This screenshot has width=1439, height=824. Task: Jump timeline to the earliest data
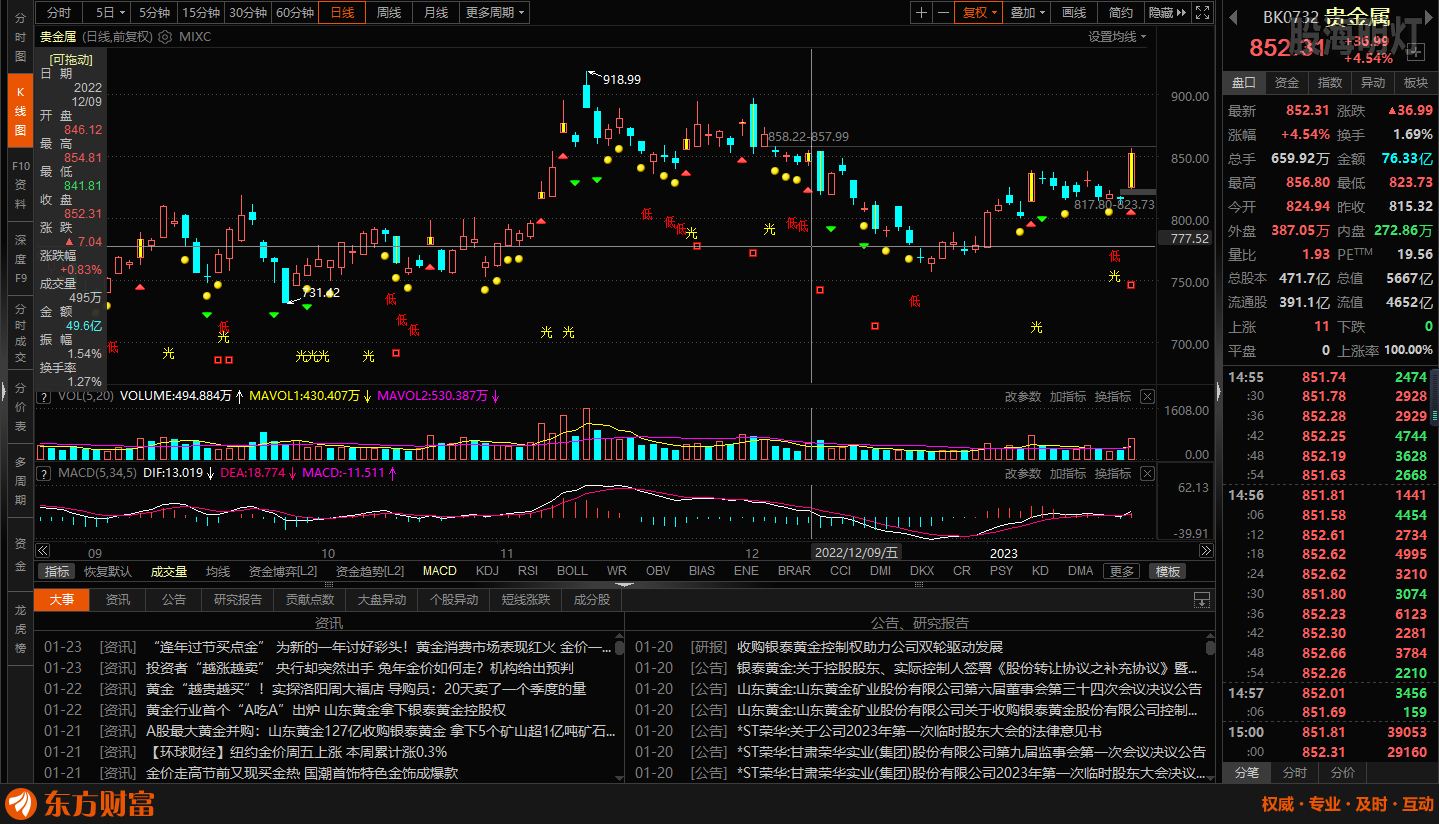42,551
